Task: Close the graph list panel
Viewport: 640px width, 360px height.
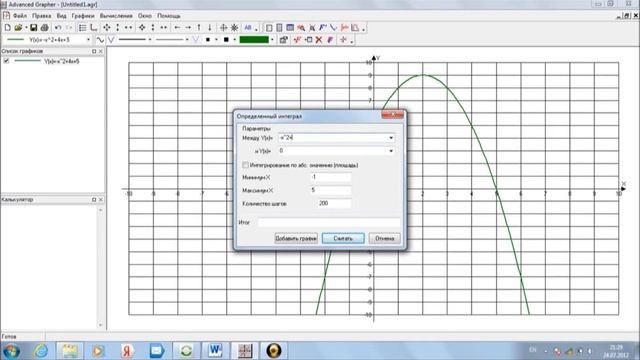Action: 101,51
